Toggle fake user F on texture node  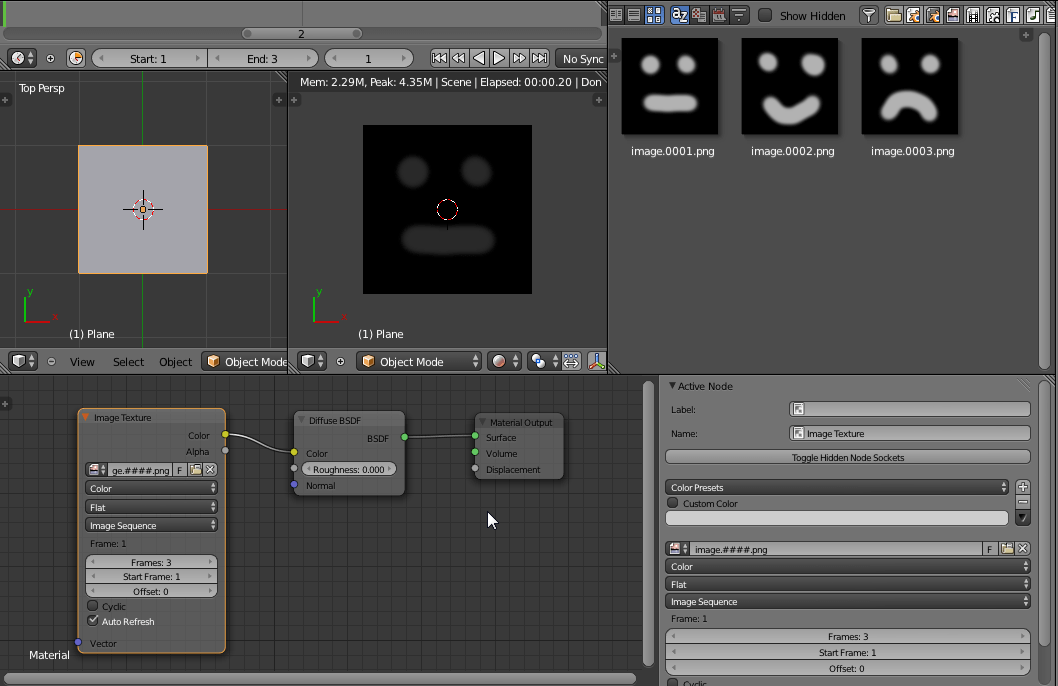click(180, 469)
